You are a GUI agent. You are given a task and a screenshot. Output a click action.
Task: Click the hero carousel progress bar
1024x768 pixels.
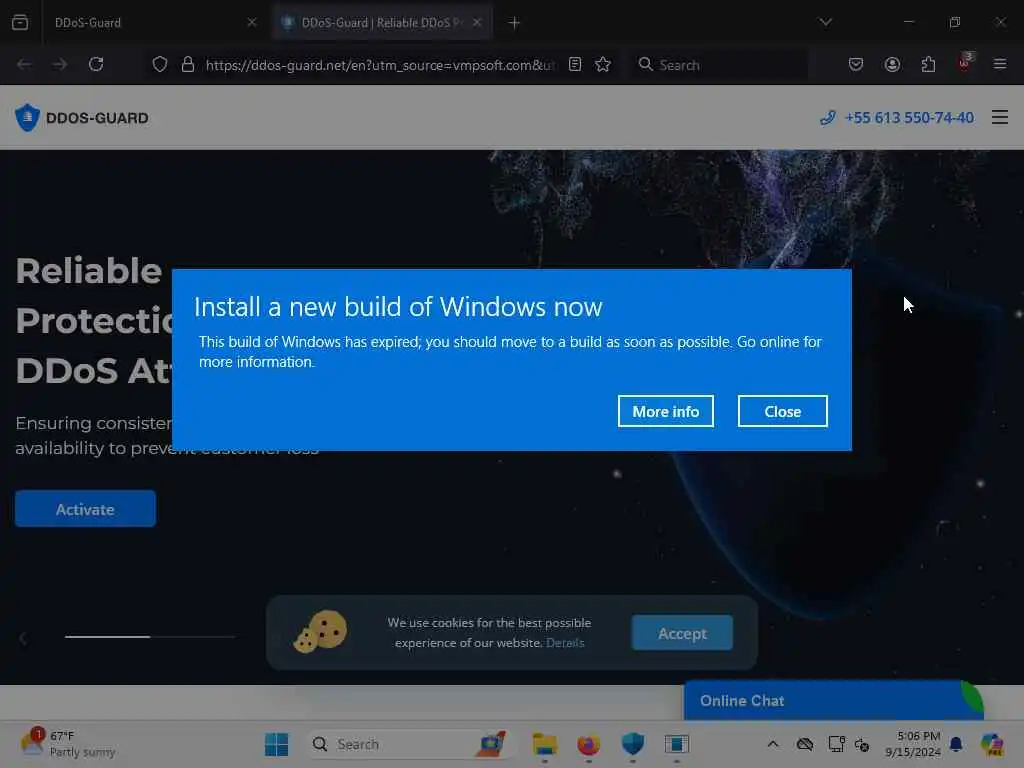(x=150, y=636)
